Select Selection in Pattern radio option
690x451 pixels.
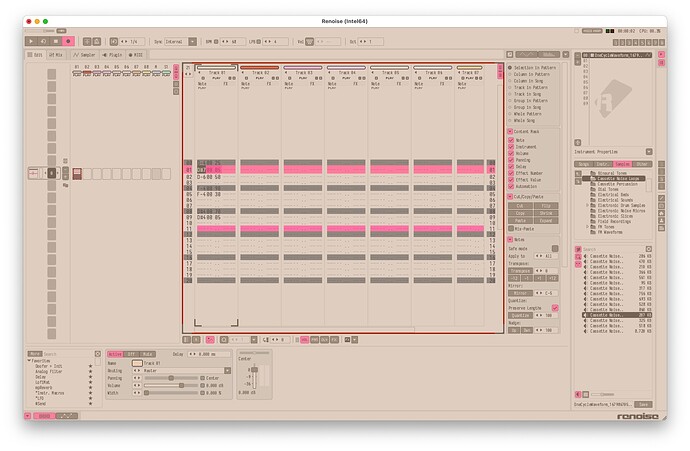pyautogui.click(x=532, y=68)
